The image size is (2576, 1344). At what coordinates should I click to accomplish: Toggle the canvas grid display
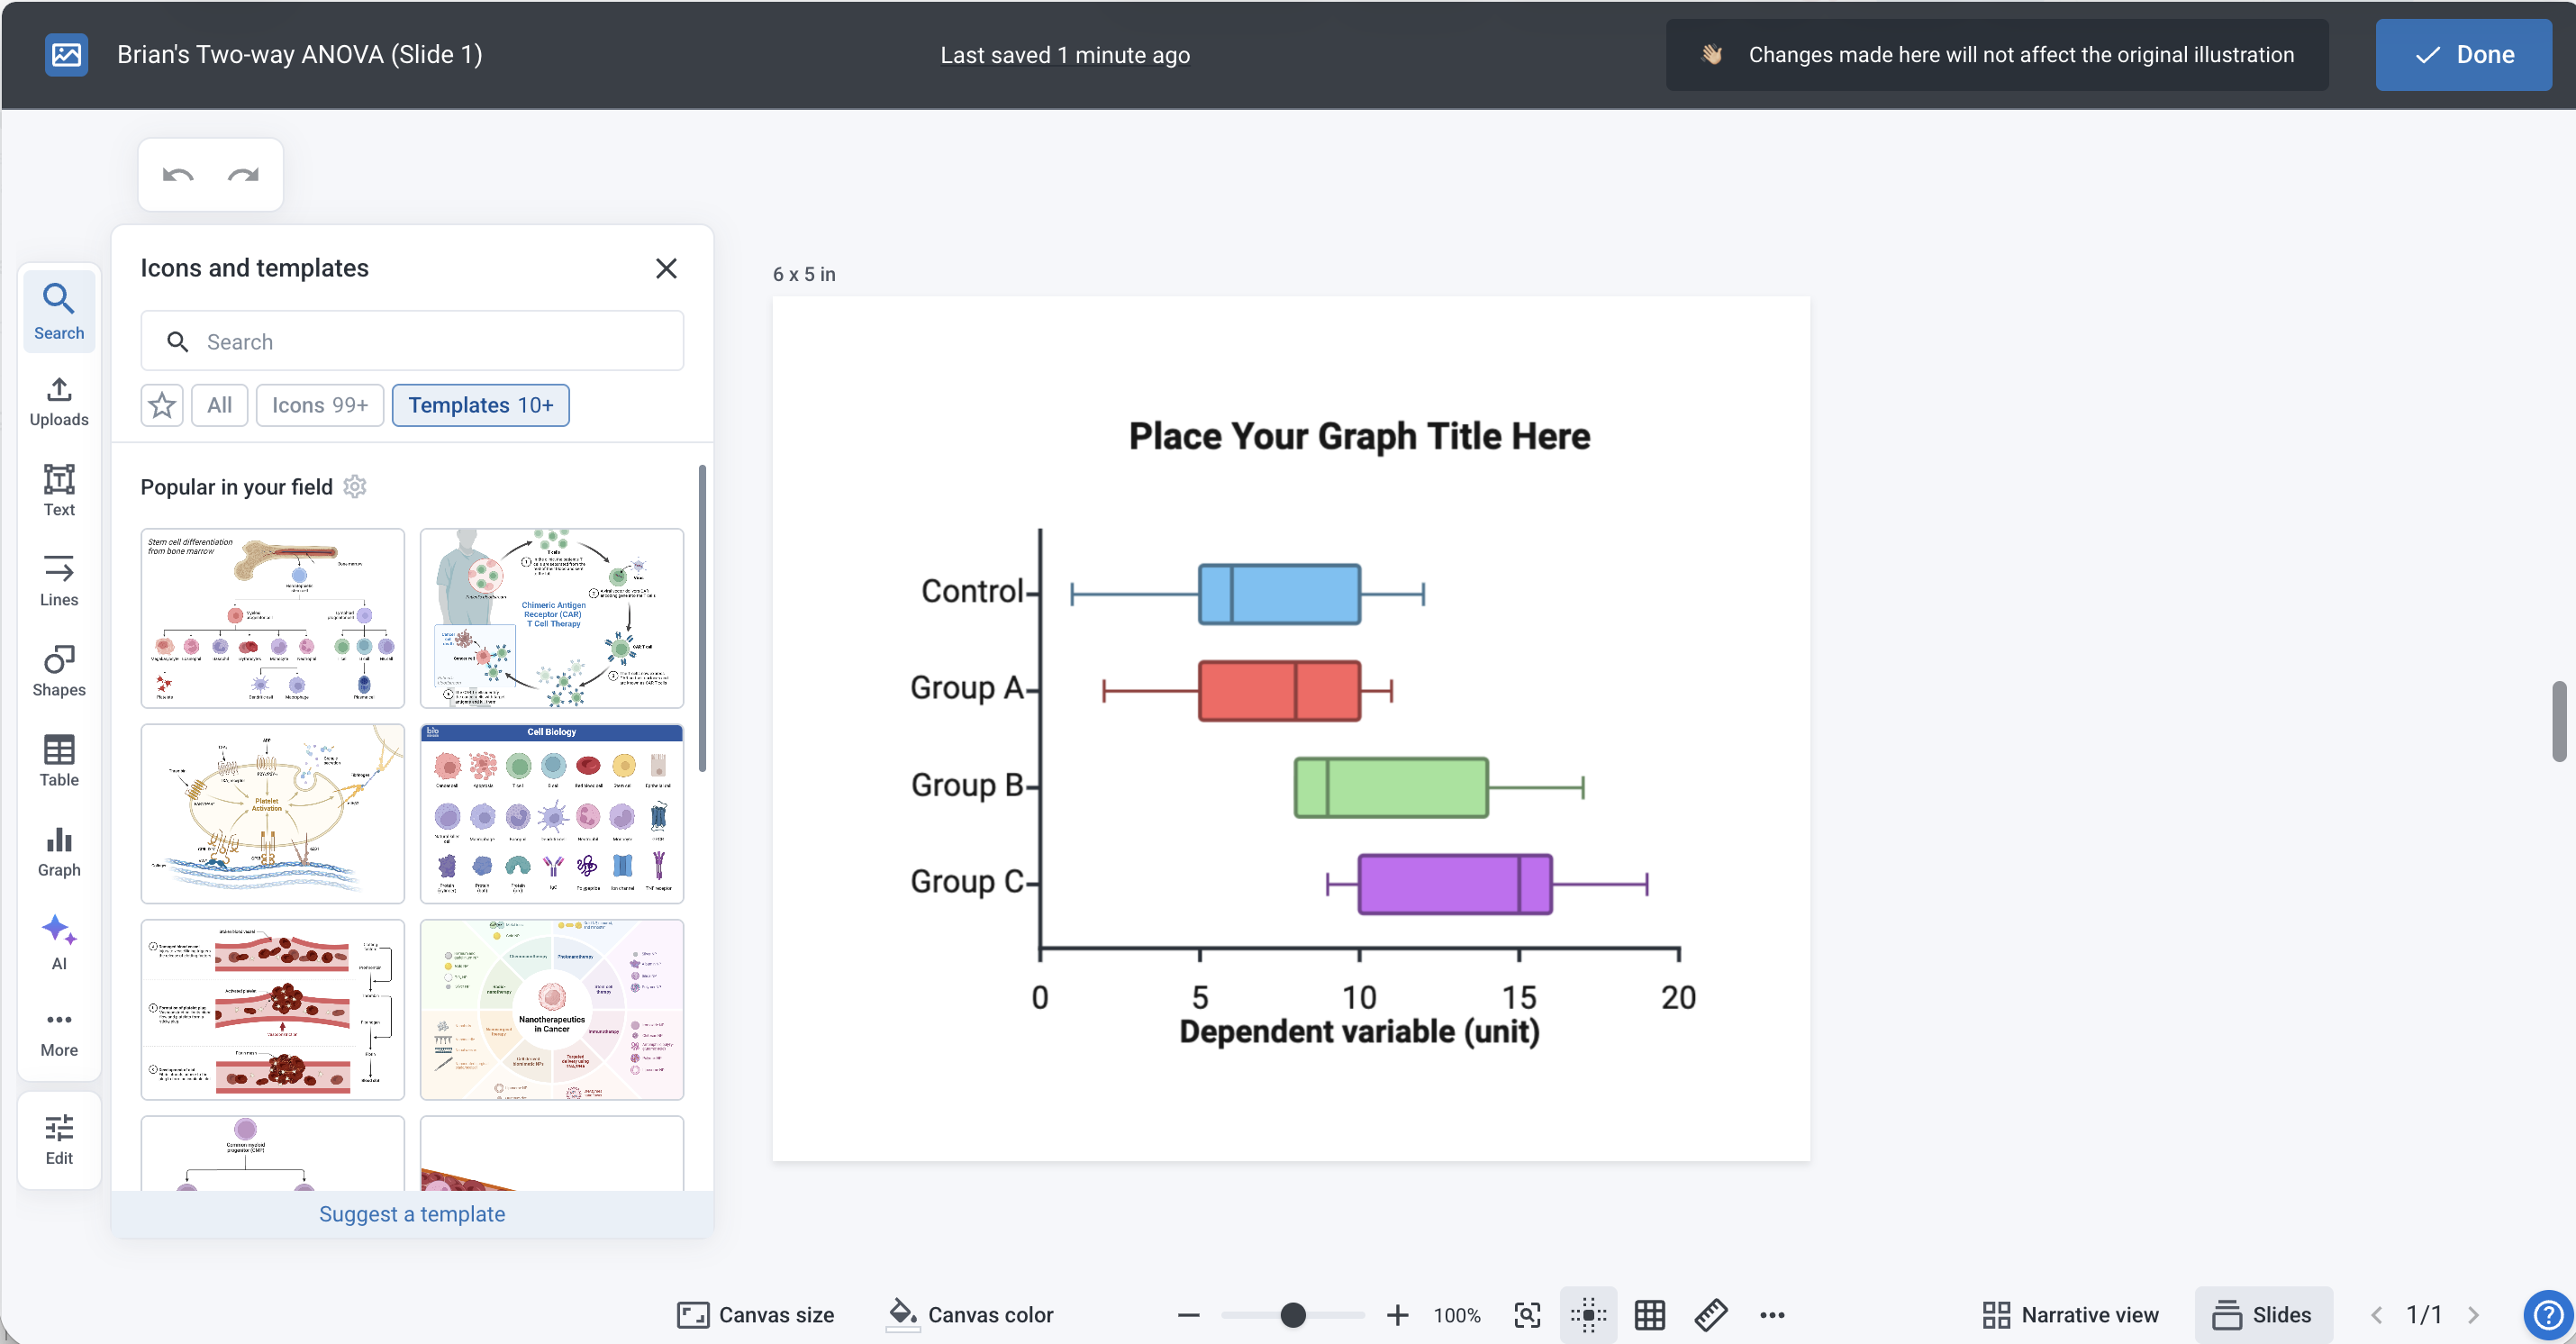1650,1315
